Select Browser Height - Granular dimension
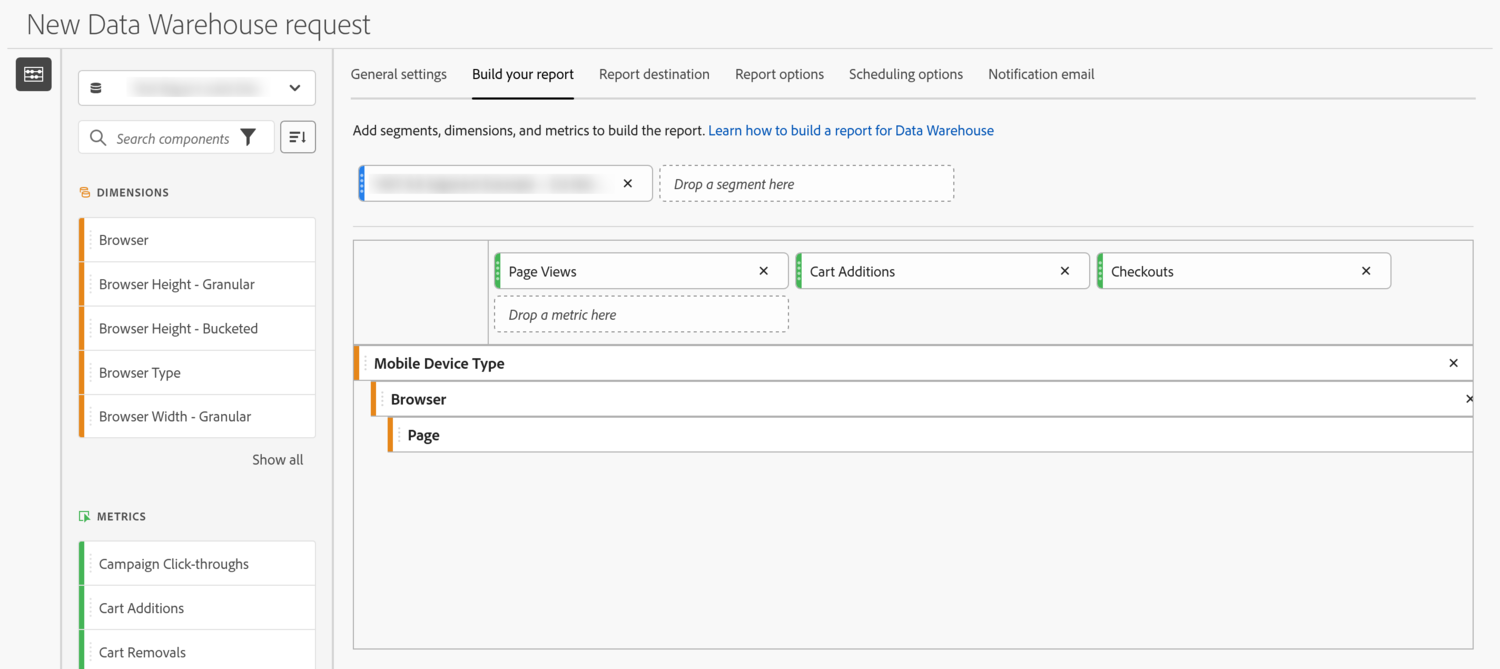 pos(197,284)
